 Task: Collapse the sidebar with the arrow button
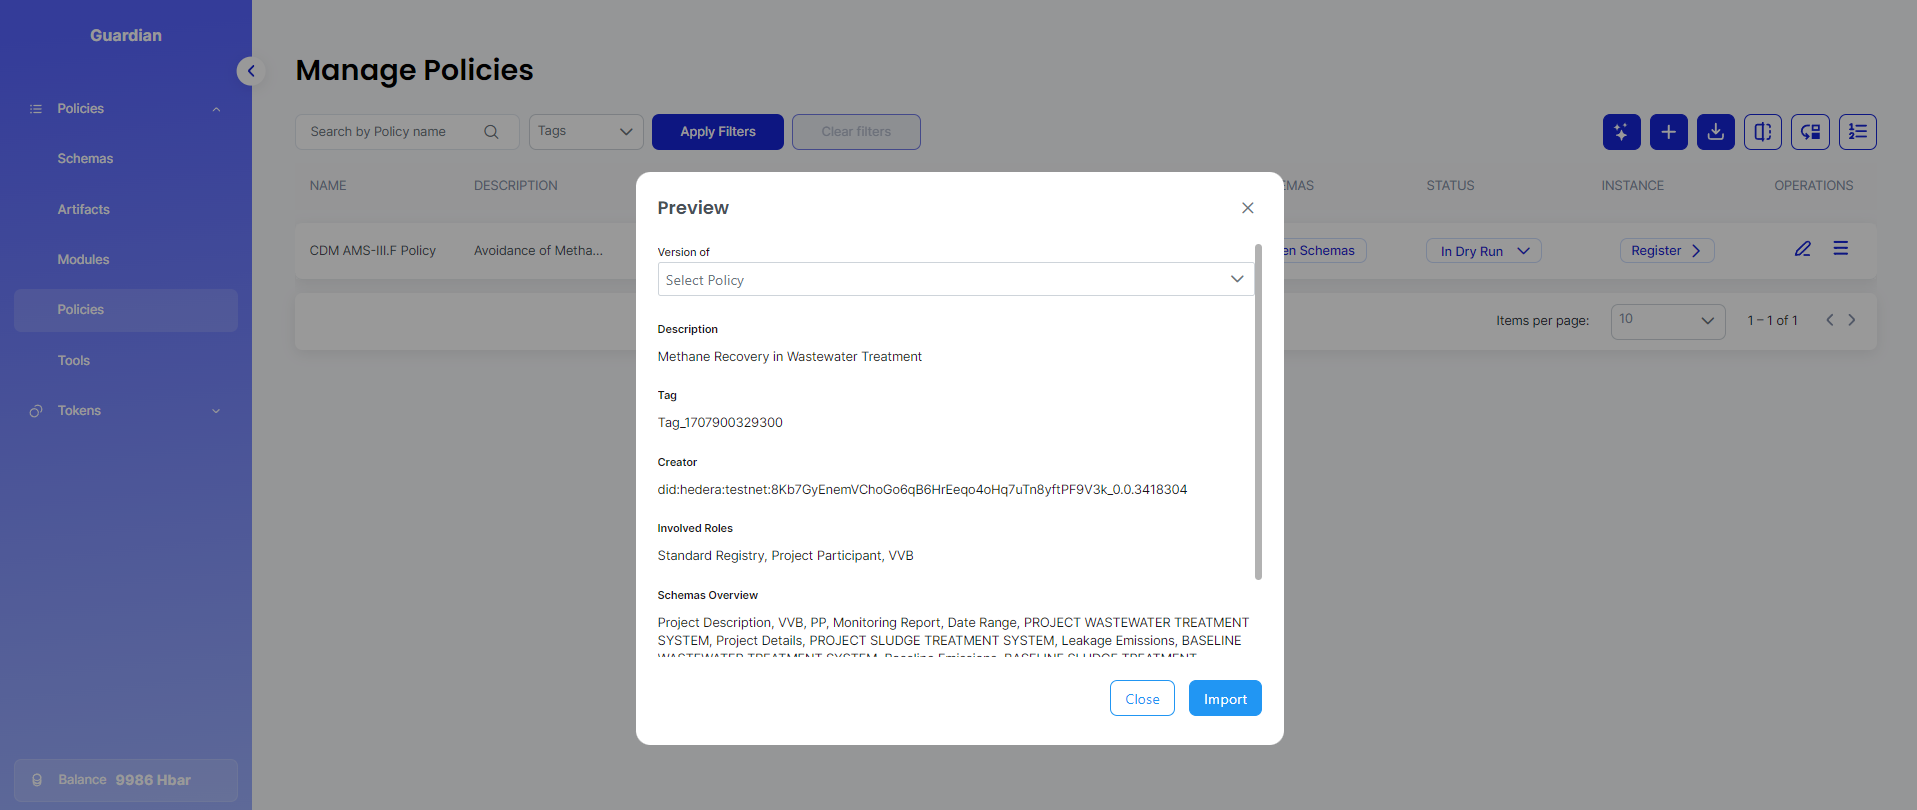(x=251, y=71)
